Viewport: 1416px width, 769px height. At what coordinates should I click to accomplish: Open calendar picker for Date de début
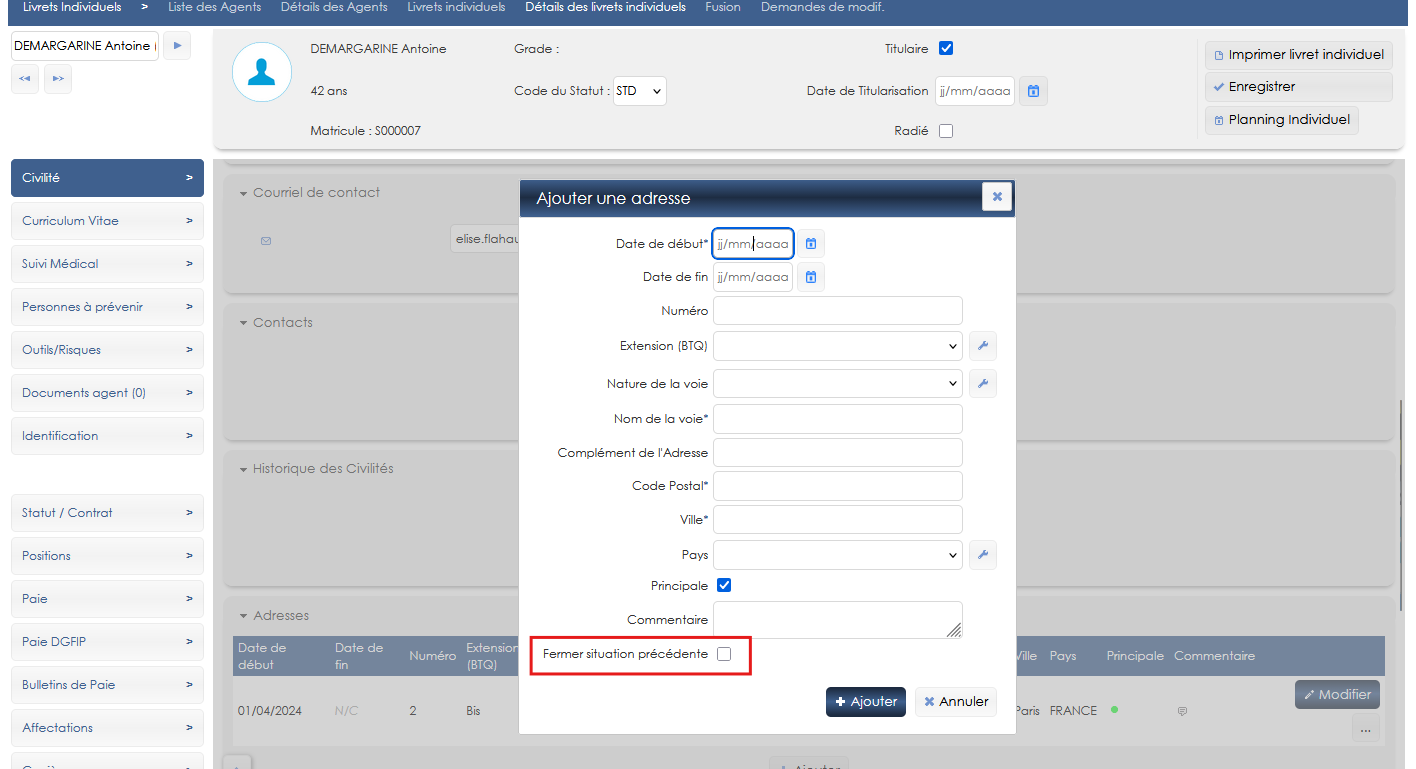point(811,244)
